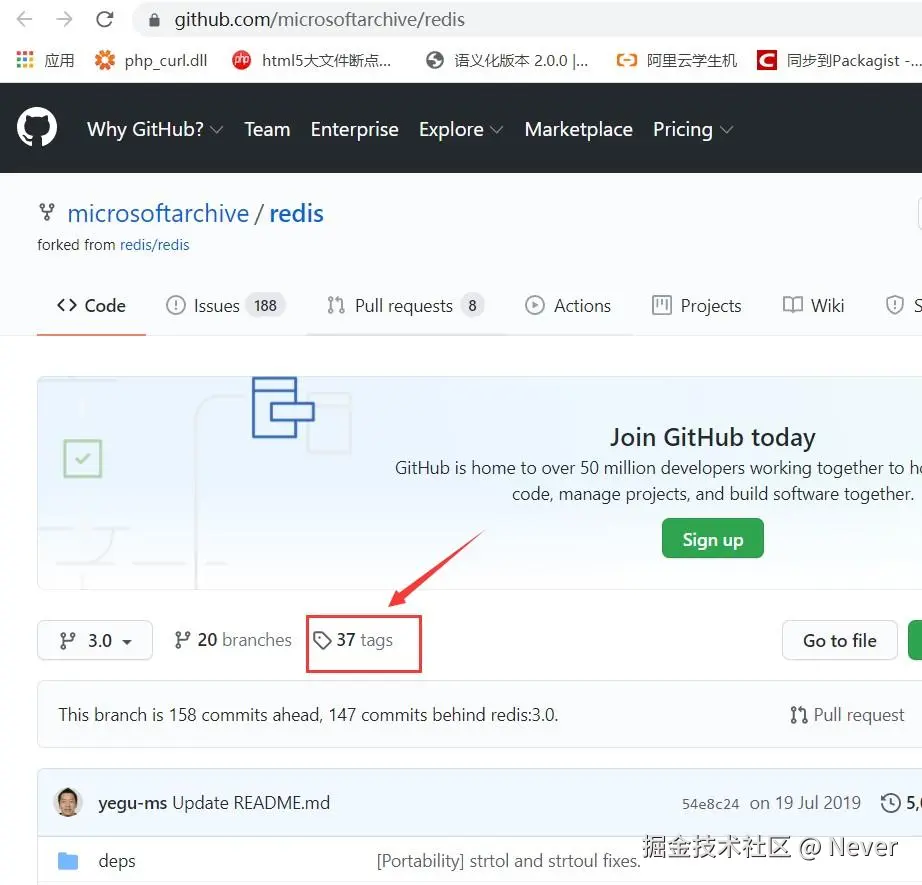Open the 20 branches link
Viewport: 922px width, 885px height.
tap(233, 640)
